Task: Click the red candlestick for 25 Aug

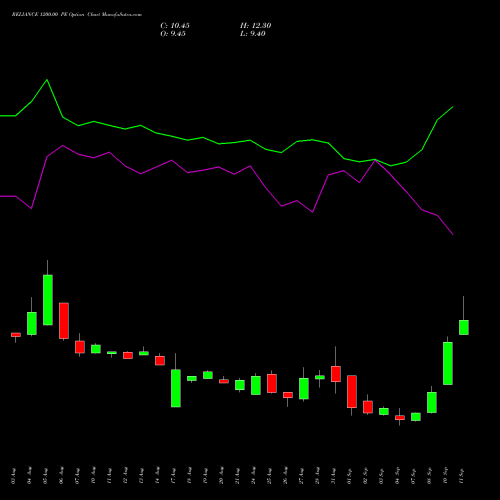Action: [272, 383]
